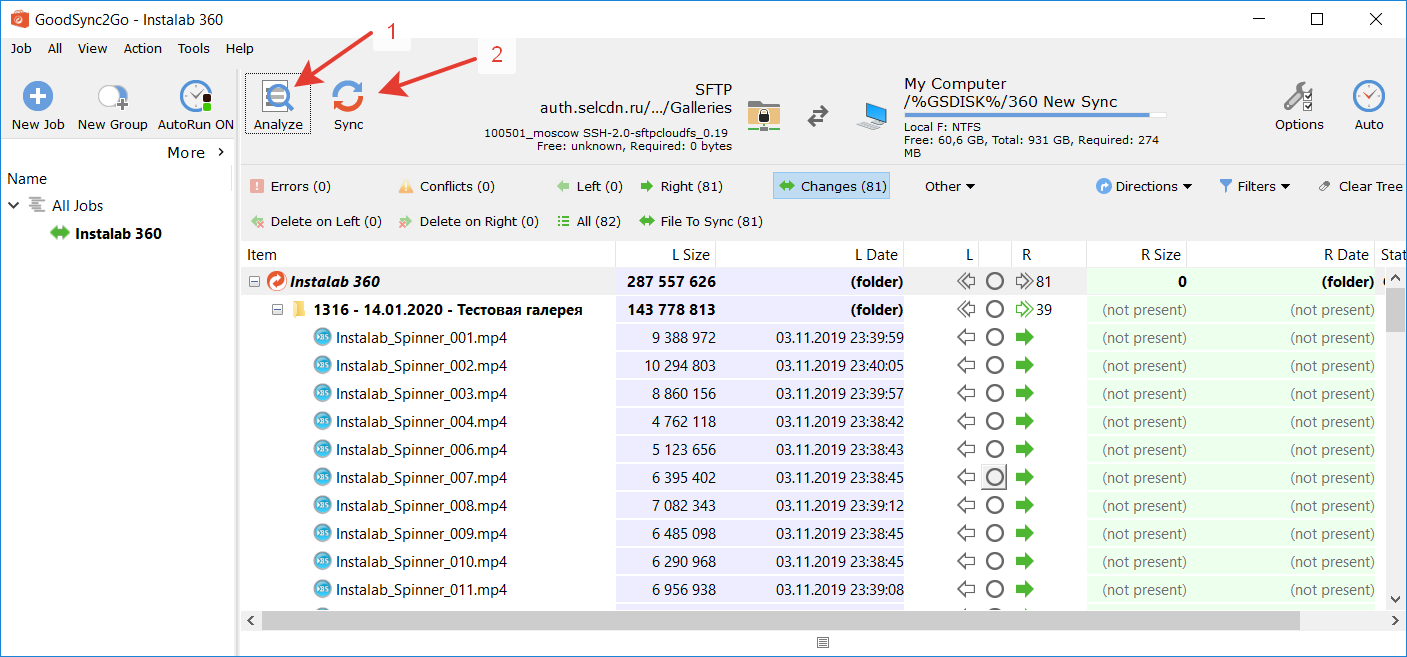The width and height of the screenshot is (1407, 657).
Task: Click the right path /%GSDISK%/360 New Sync
Action: [x=1011, y=102]
